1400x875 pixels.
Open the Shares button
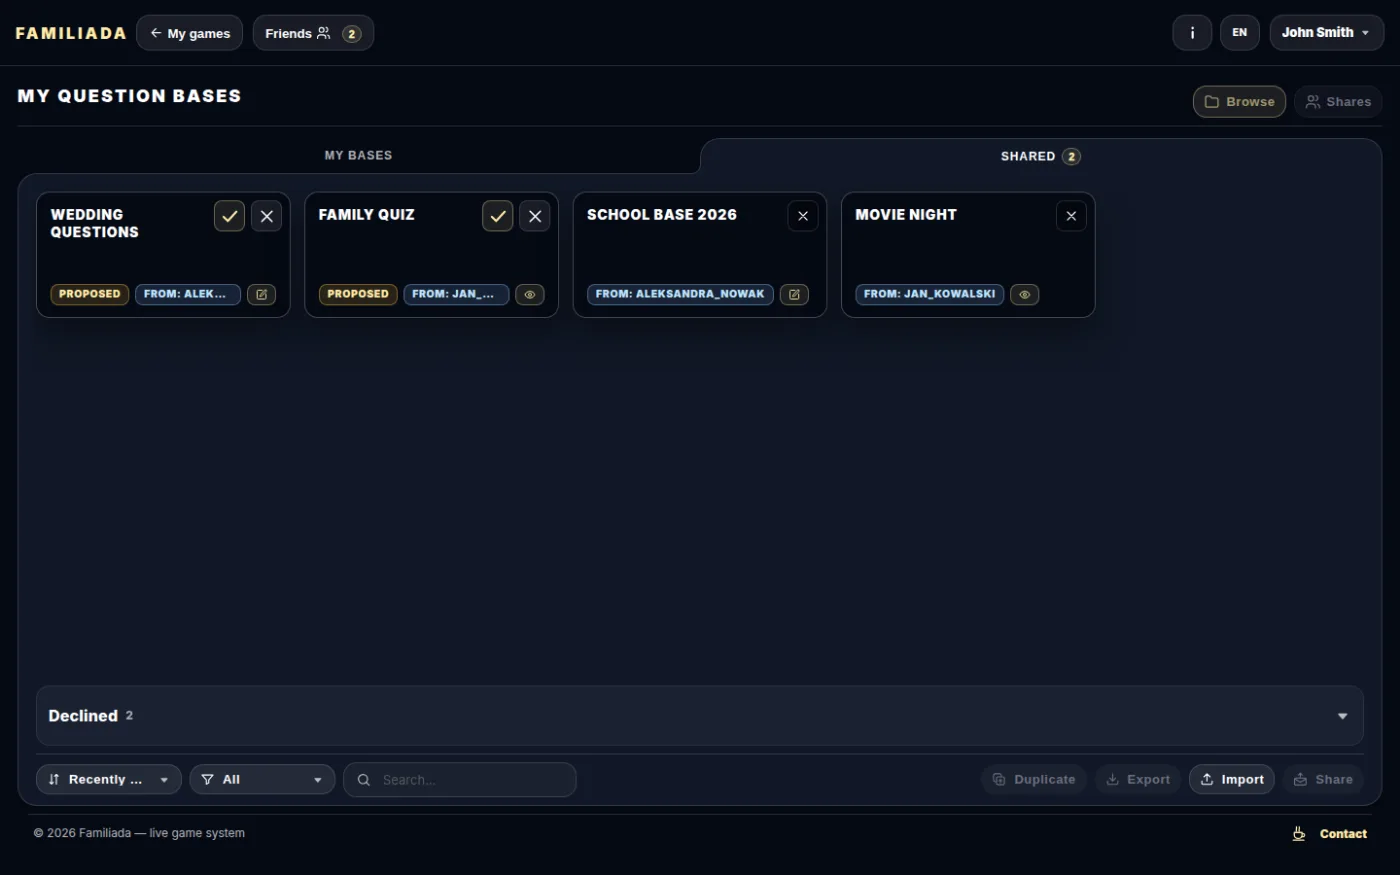coord(1338,102)
